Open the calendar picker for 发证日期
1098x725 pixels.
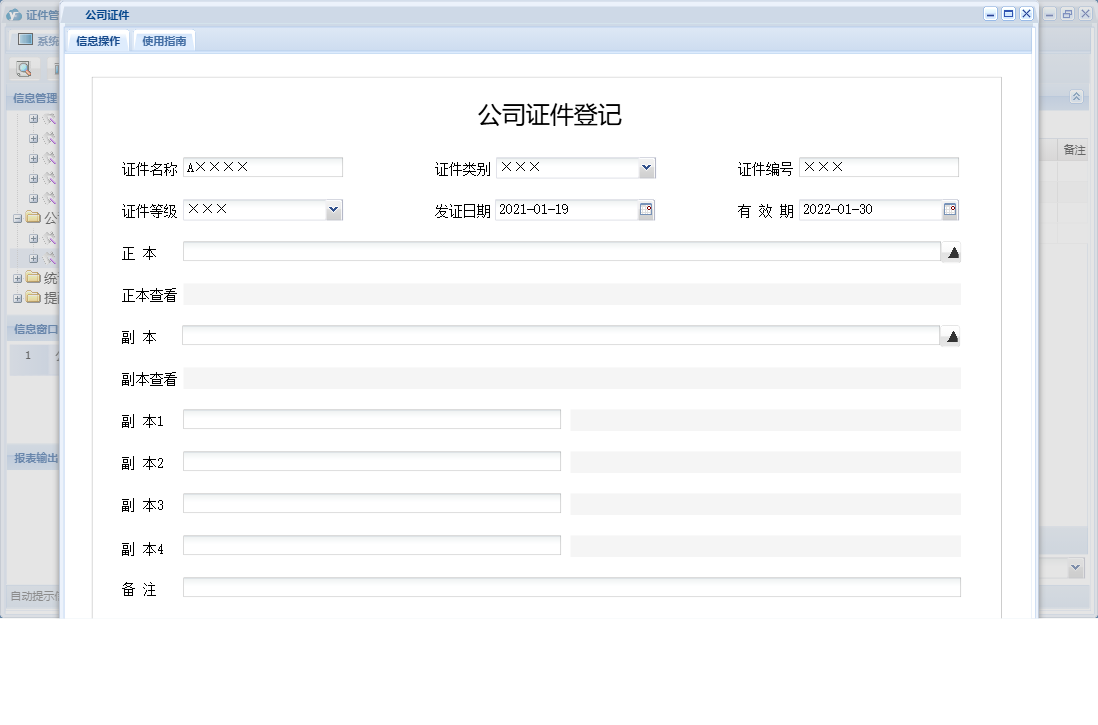click(647, 209)
